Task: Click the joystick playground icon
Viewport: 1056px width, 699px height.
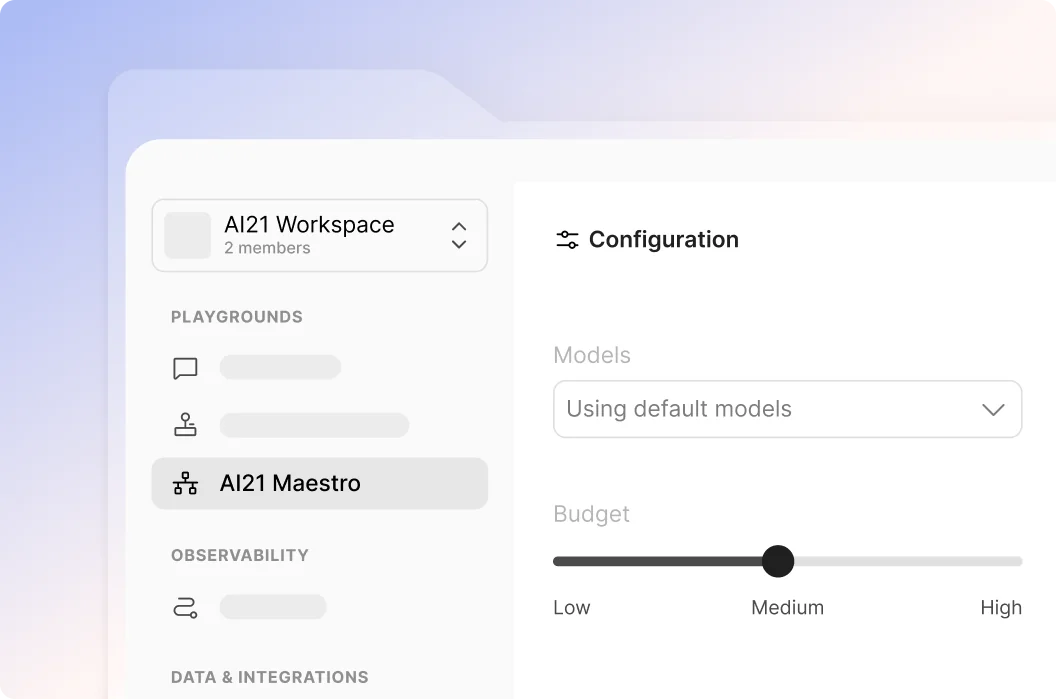Action: click(x=185, y=425)
